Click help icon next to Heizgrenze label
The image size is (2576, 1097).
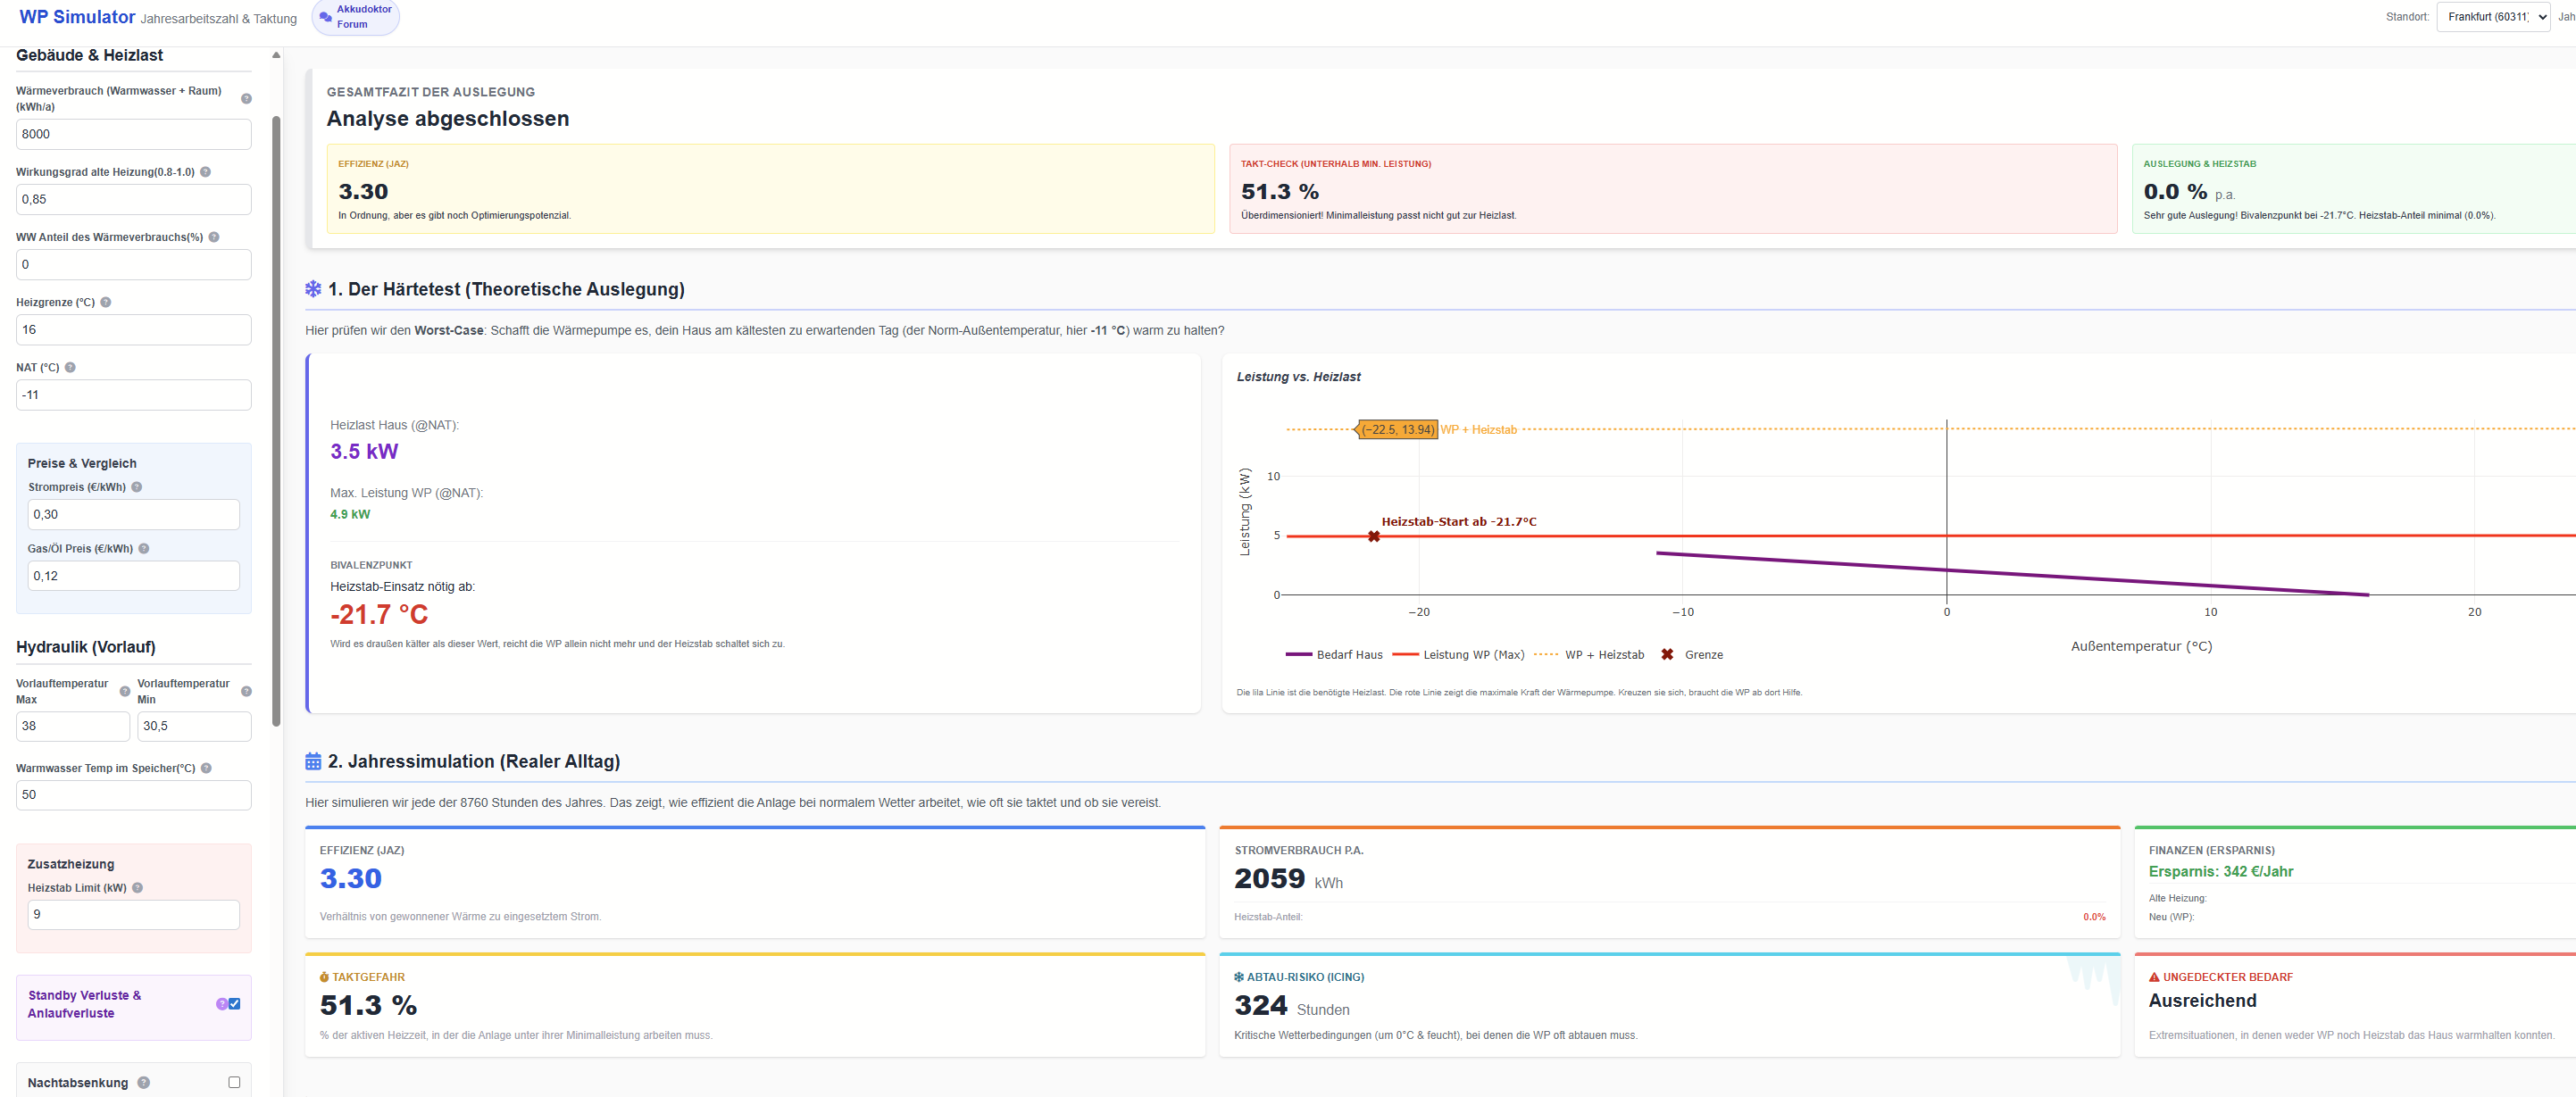[x=106, y=302]
